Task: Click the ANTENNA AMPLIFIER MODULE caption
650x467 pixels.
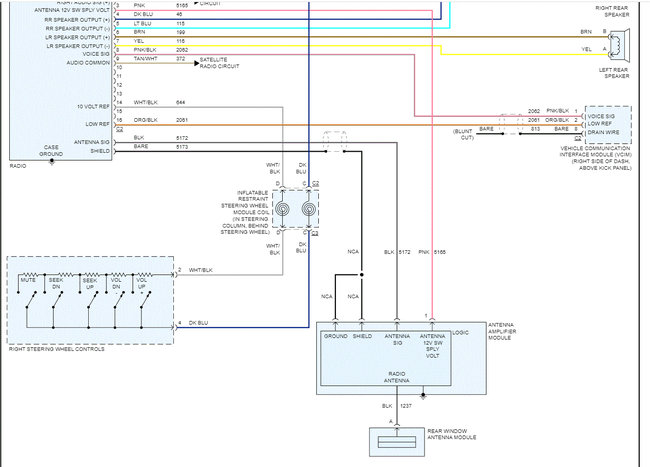Action: click(502, 331)
